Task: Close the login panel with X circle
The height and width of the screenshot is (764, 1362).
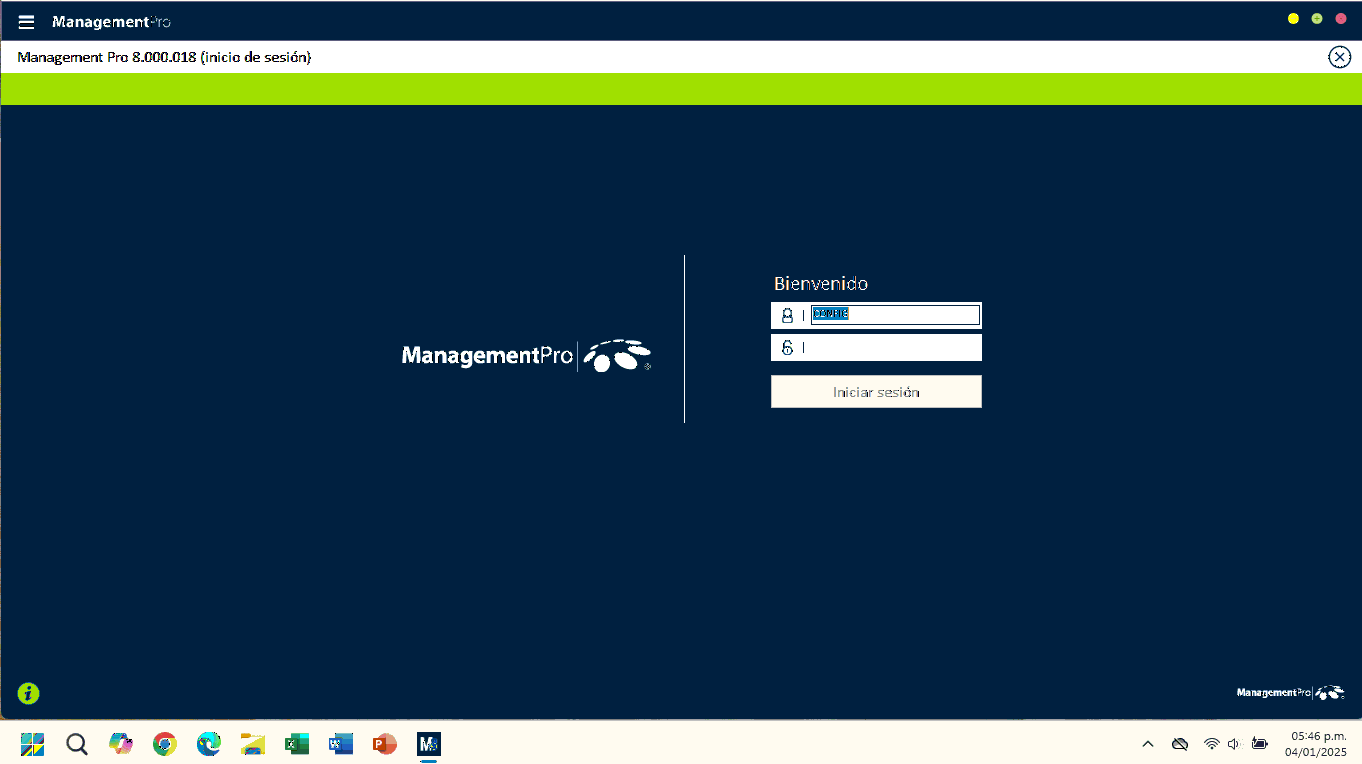Action: (1339, 57)
